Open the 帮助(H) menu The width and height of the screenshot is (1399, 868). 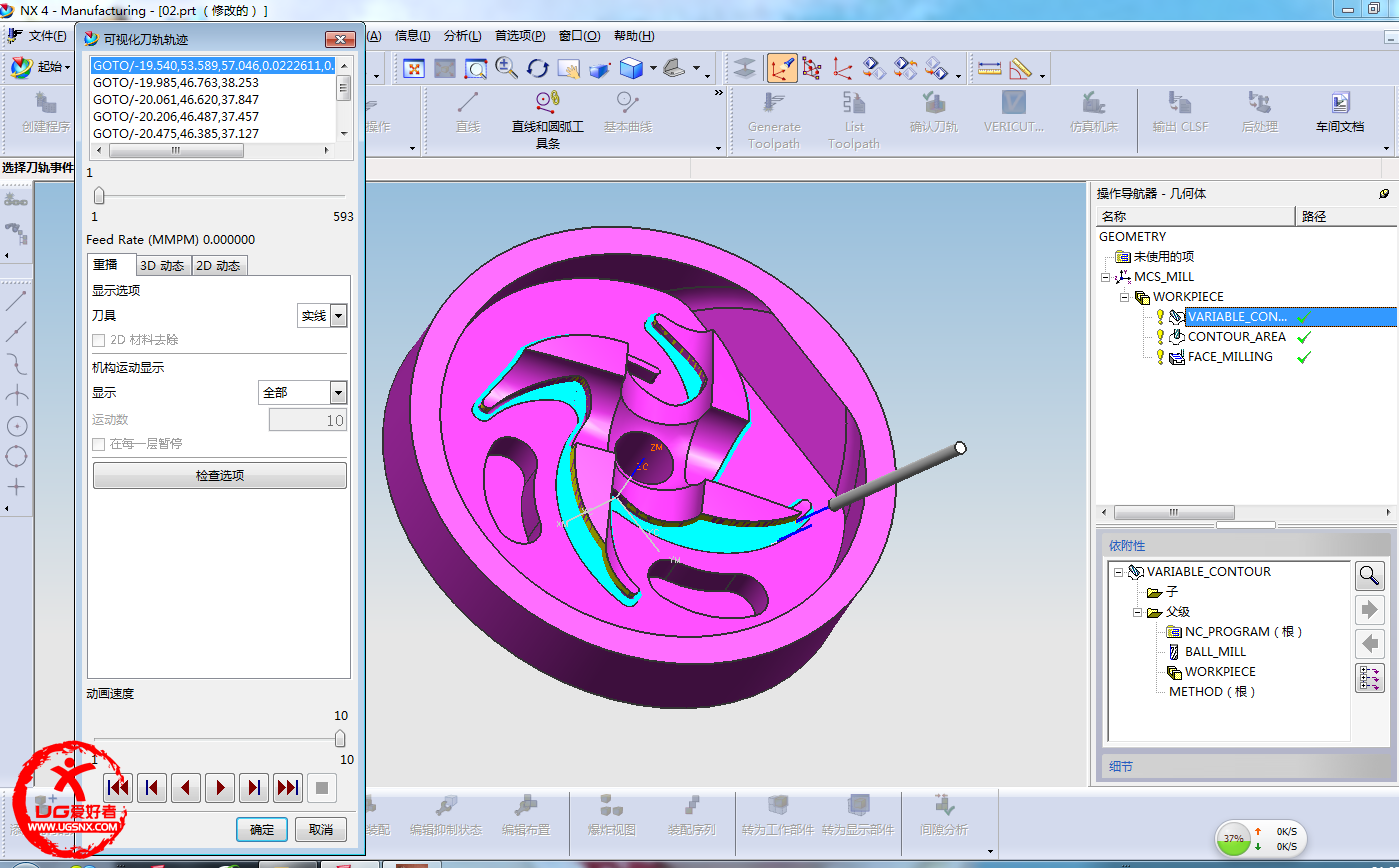pyautogui.click(x=634, y=36)
